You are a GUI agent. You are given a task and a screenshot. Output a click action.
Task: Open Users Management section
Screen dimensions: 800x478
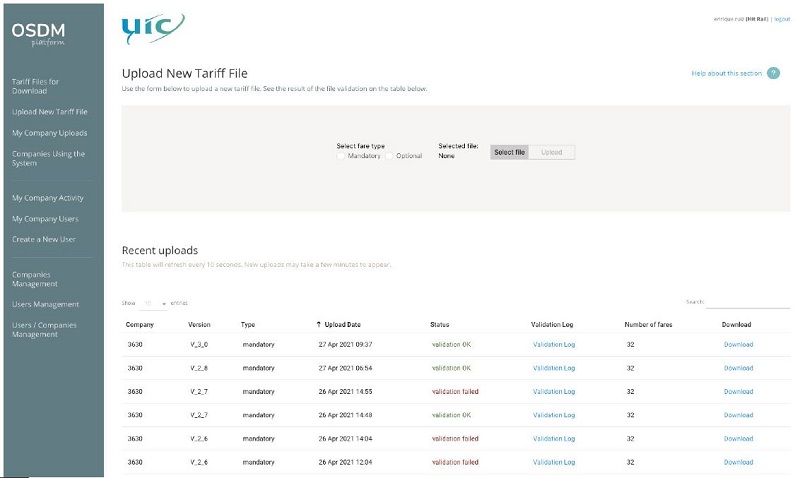(45, 304)
